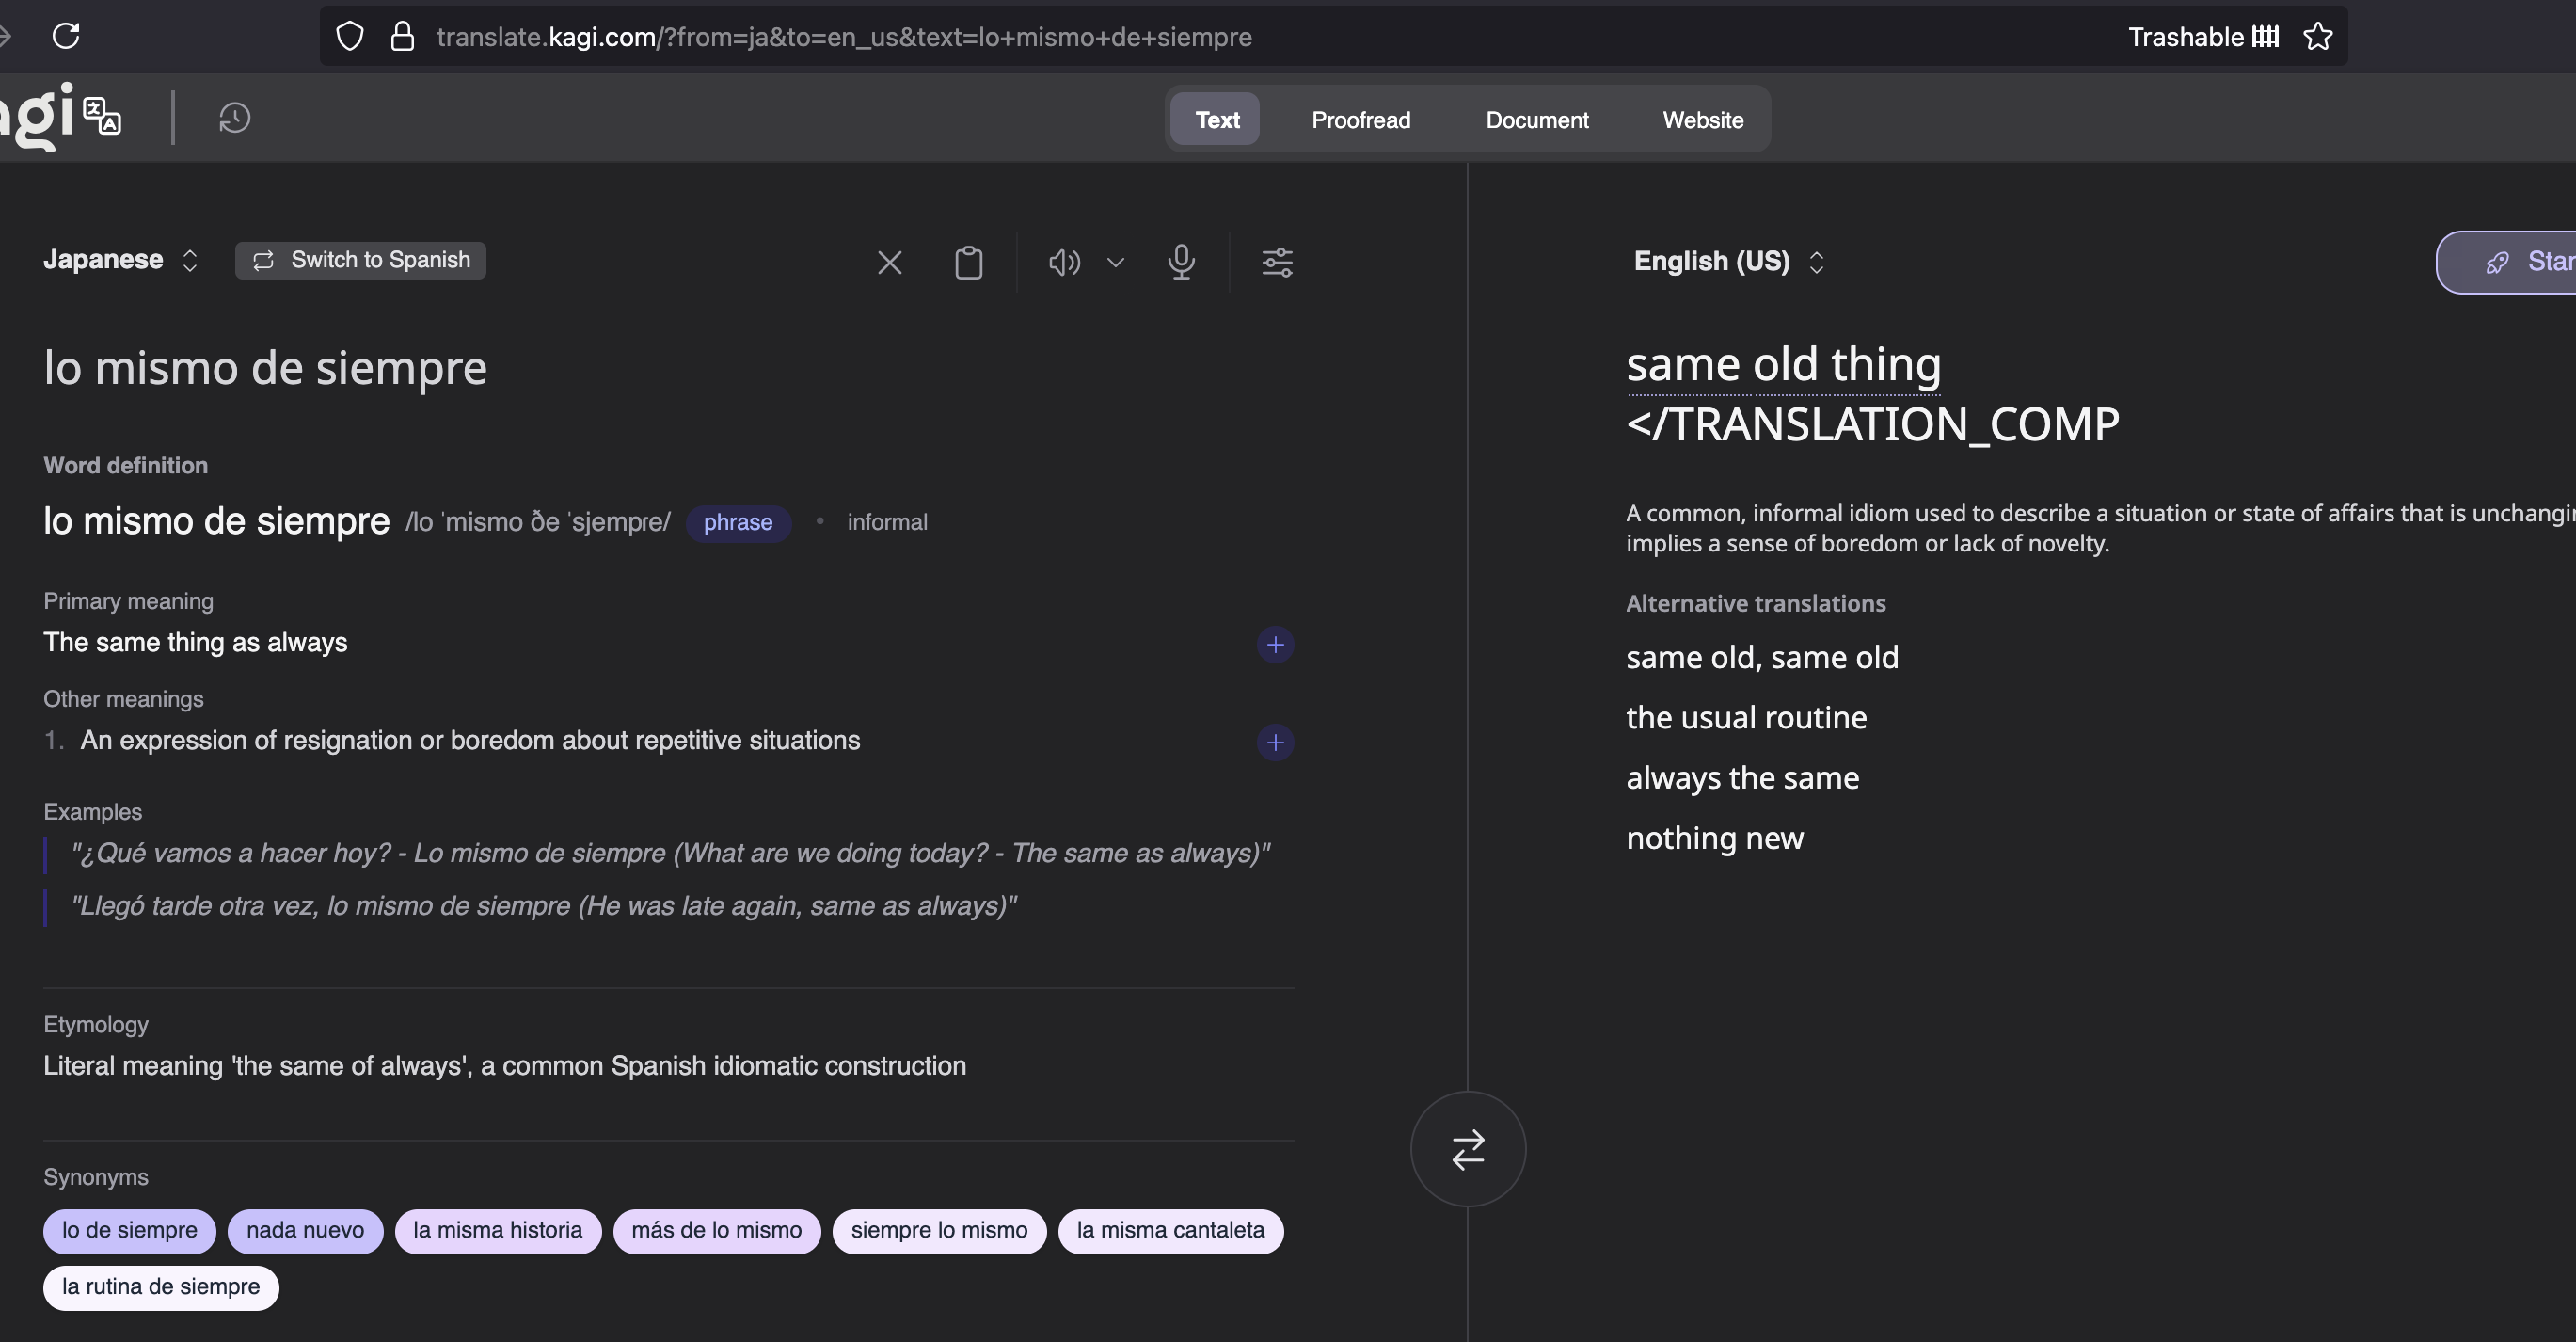Reload the page in browser toolbar
The width and height of the screenshot is (2576, 1342).
pos(66,36)
